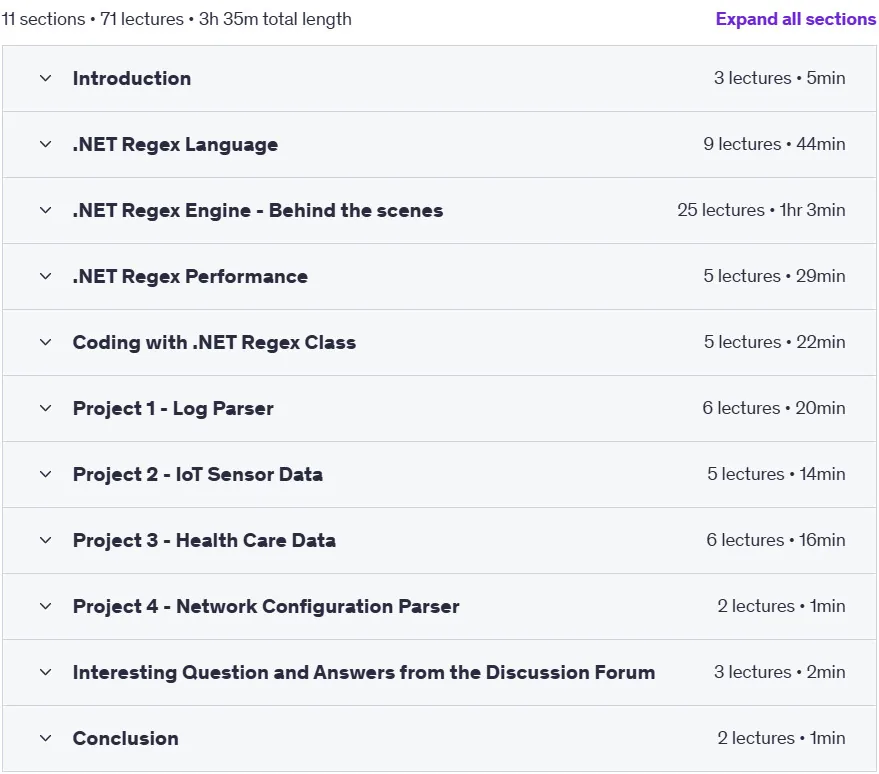Screen dimensions: 879x774
Task: Click chevron for Project 4 Network Configuration Parser
Action: 45,606
